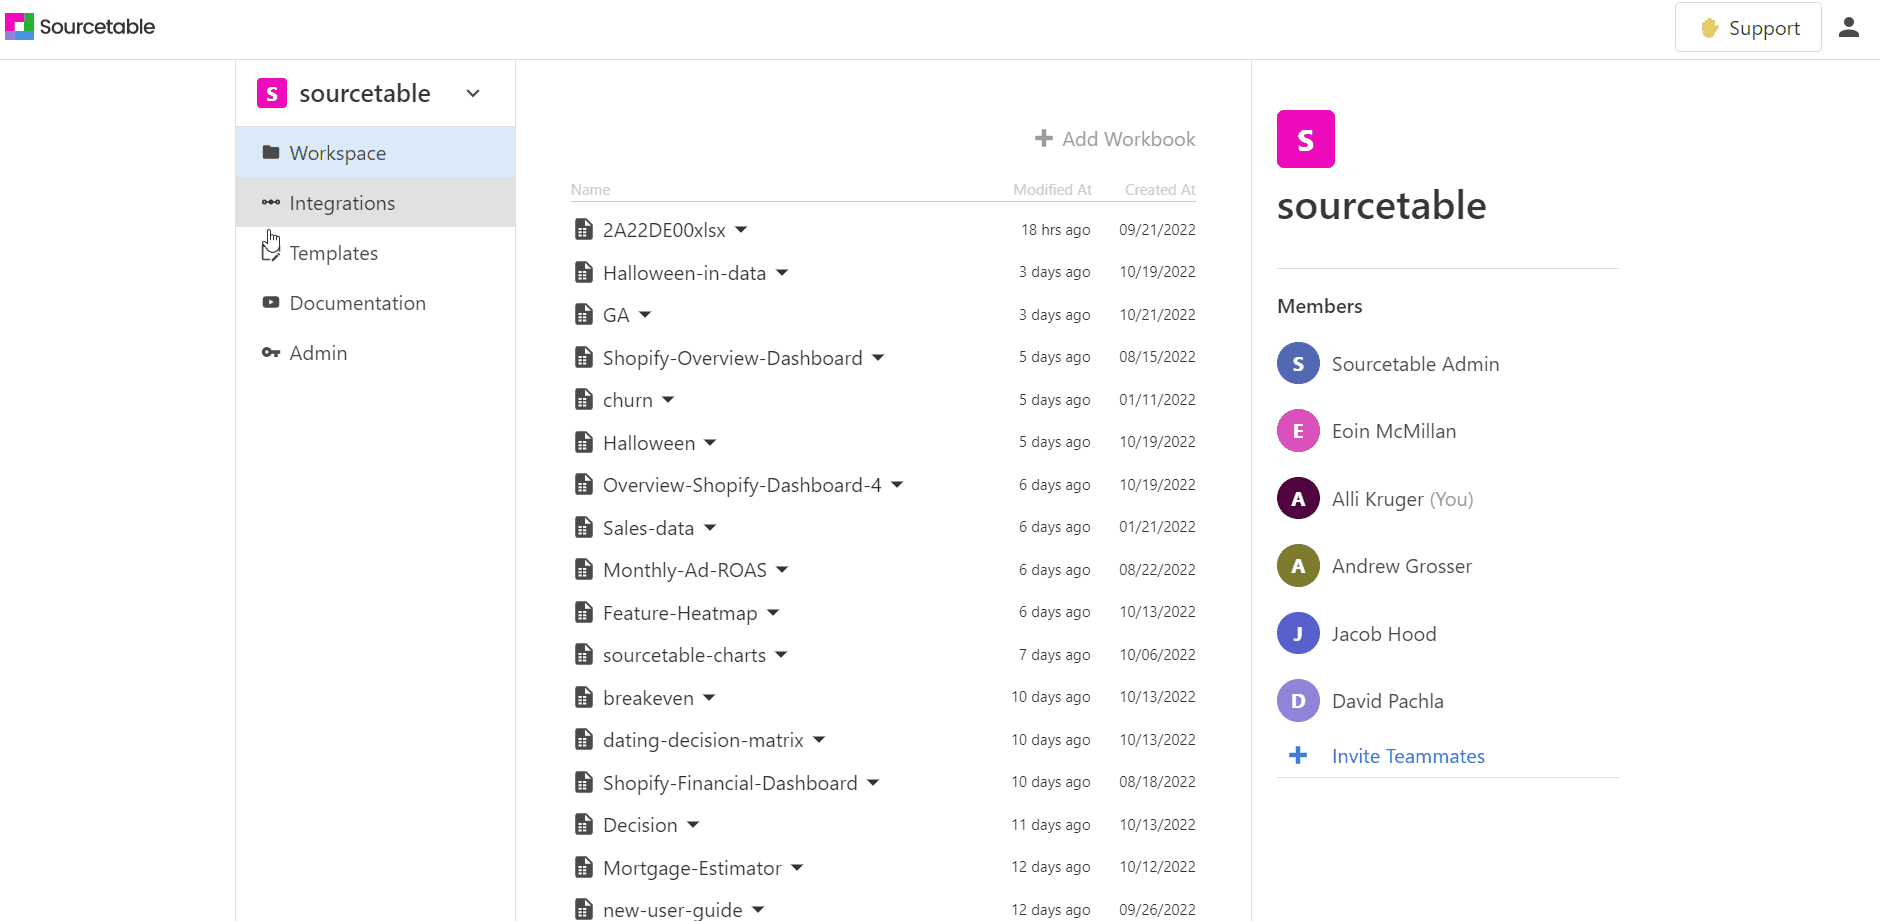Screen dimensions: 1880x921
Task: Click the Created At column header
Action: tap(1160, 190)
